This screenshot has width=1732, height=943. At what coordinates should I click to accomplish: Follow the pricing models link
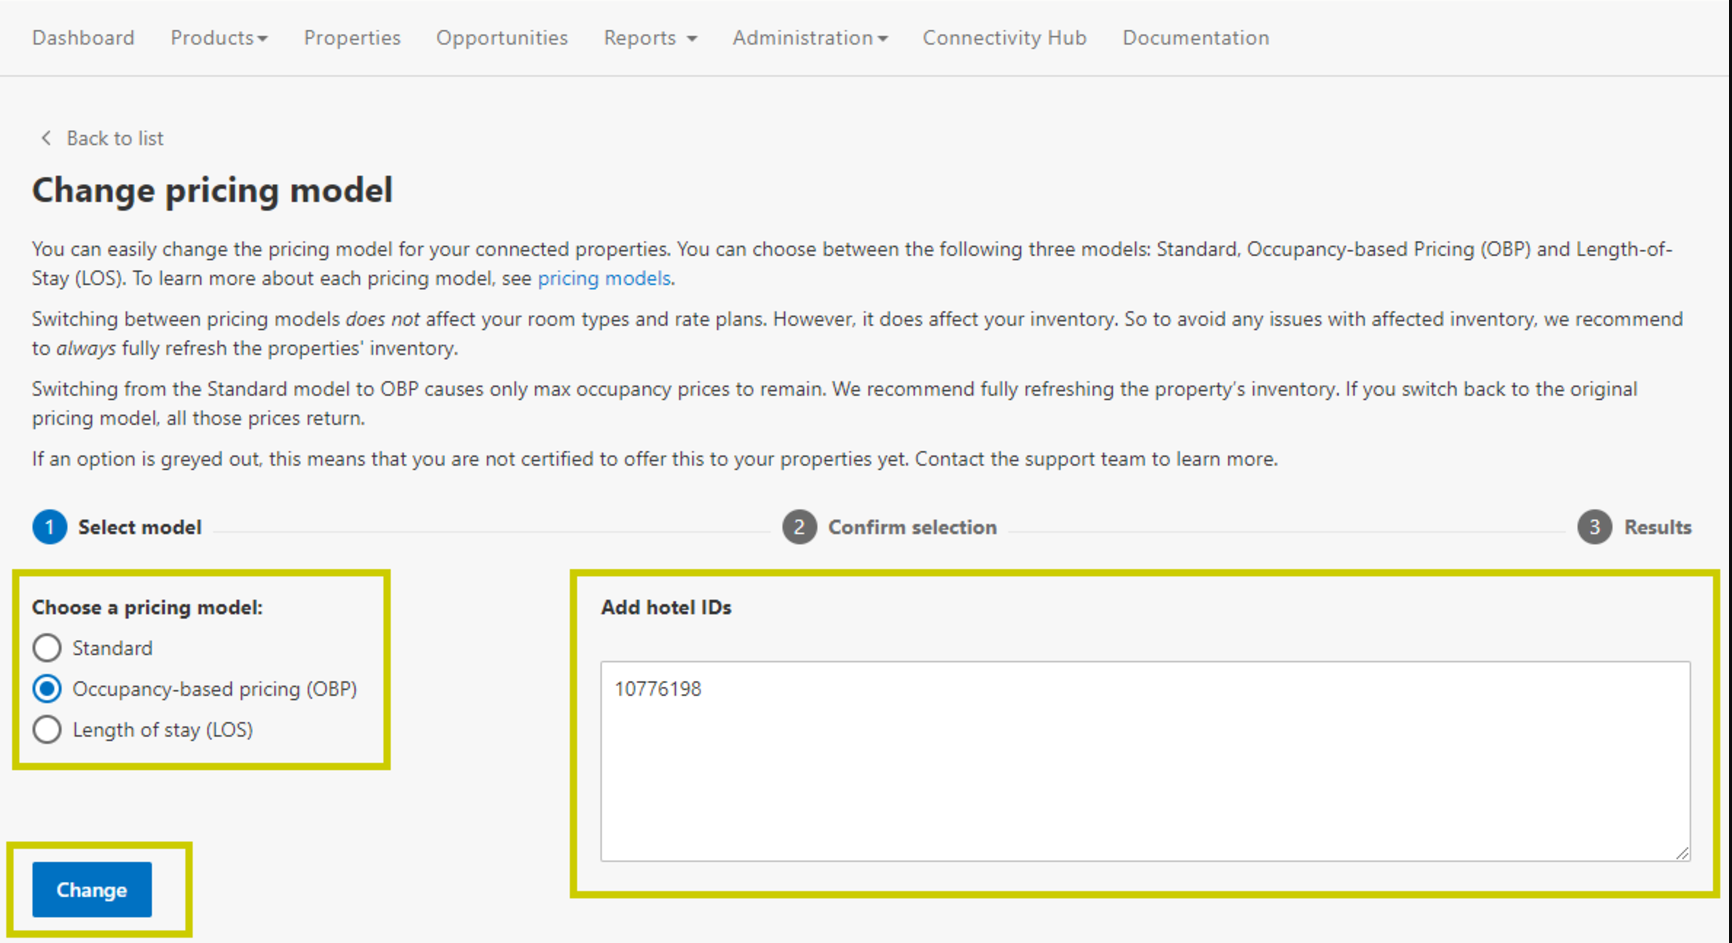603,278
